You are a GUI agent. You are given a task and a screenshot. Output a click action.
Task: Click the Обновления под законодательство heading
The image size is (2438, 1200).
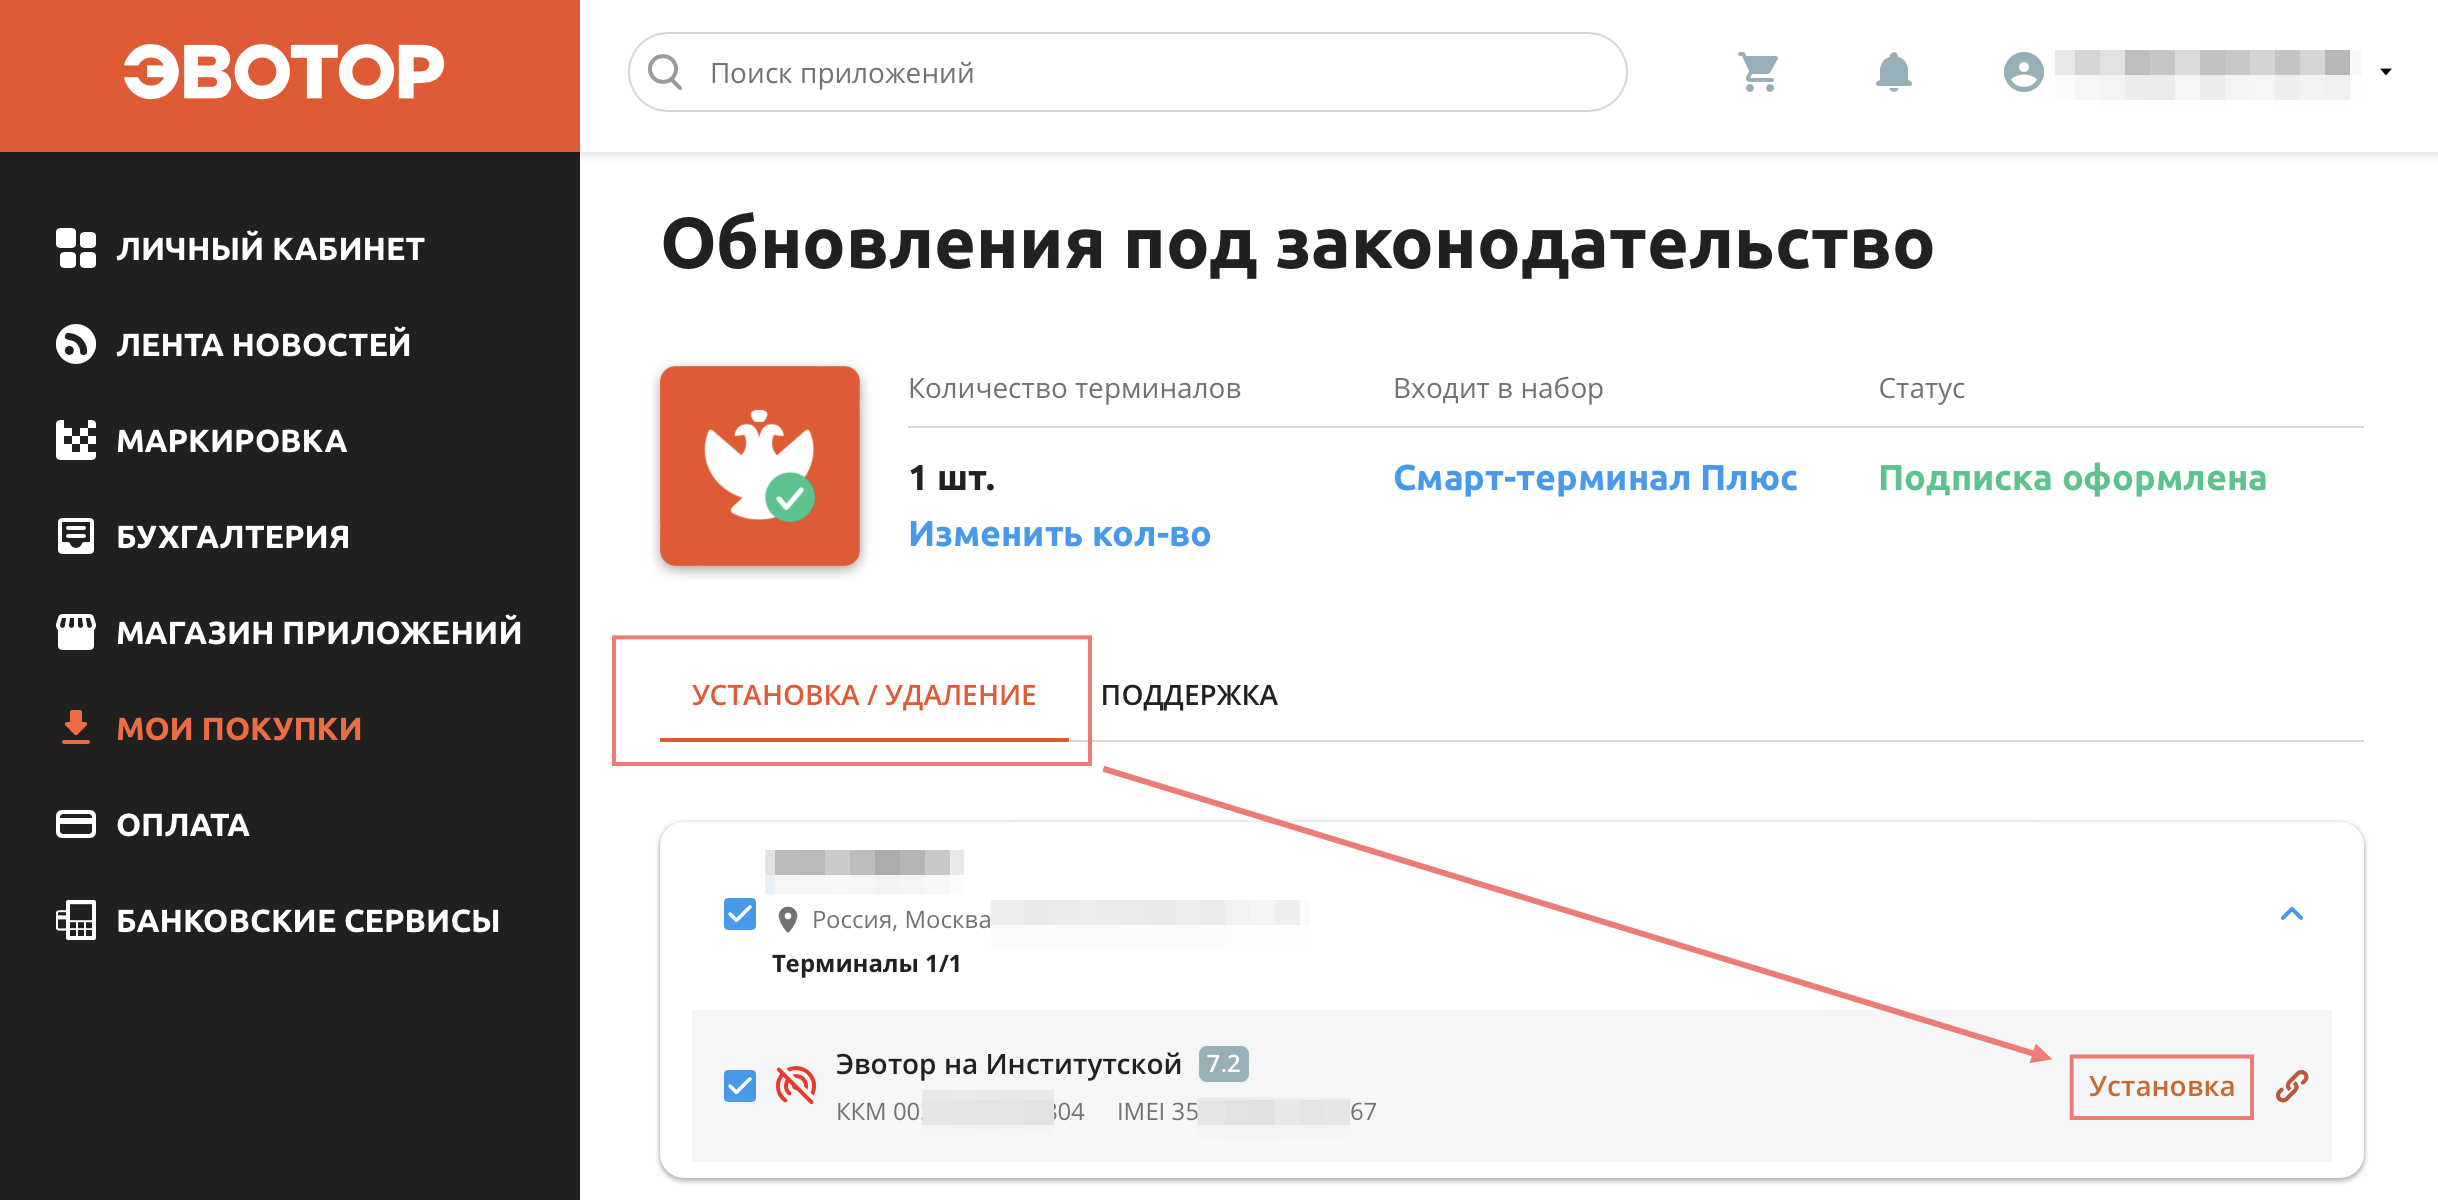click(1298, 244)
